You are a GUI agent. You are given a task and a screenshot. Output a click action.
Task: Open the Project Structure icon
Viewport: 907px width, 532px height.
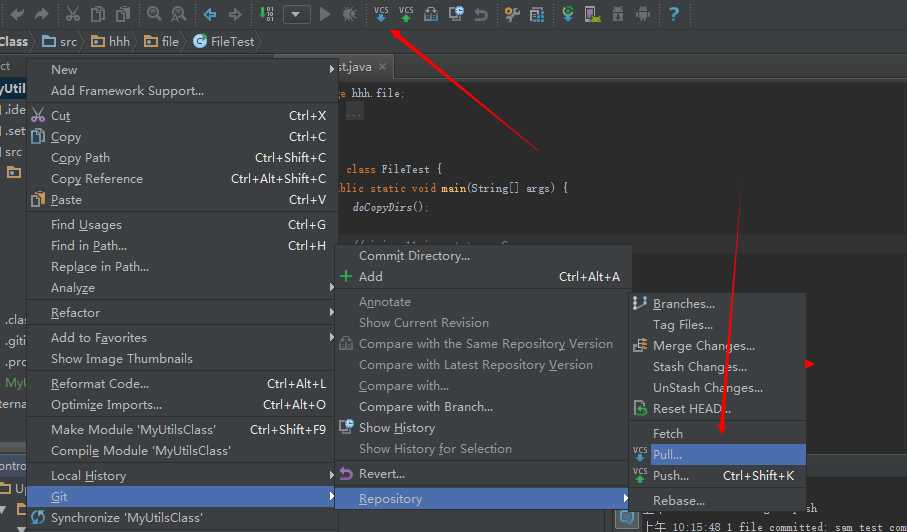[537, 14]
